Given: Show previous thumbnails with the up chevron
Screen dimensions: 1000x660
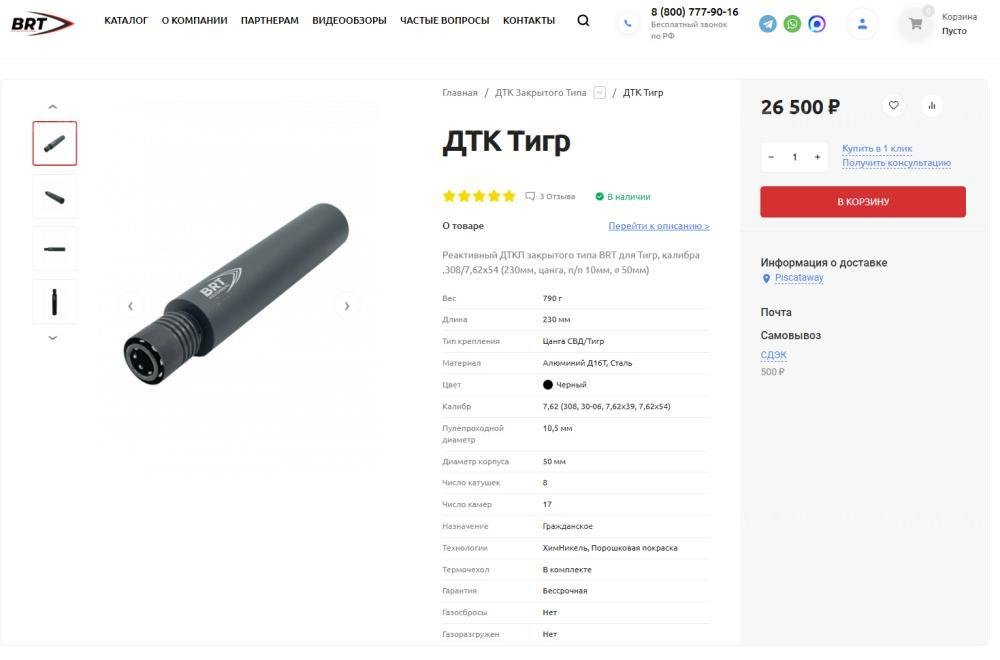Looking at the screenshot, I should click(53, 106).
